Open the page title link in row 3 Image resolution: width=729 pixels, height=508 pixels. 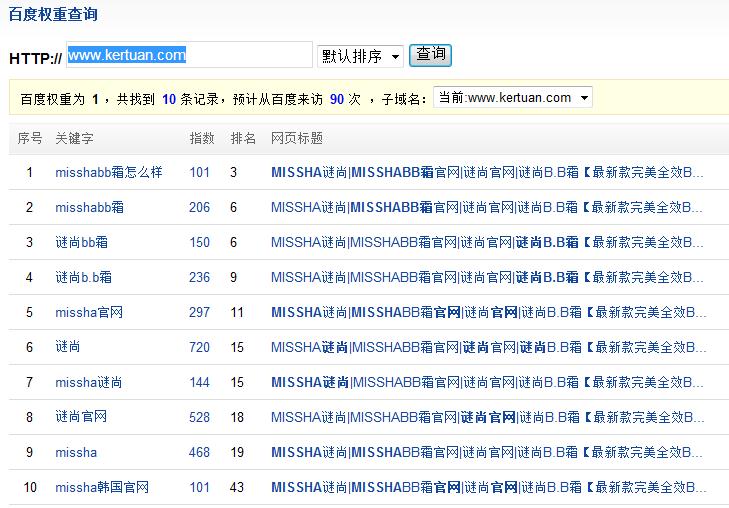pos(487,242)
